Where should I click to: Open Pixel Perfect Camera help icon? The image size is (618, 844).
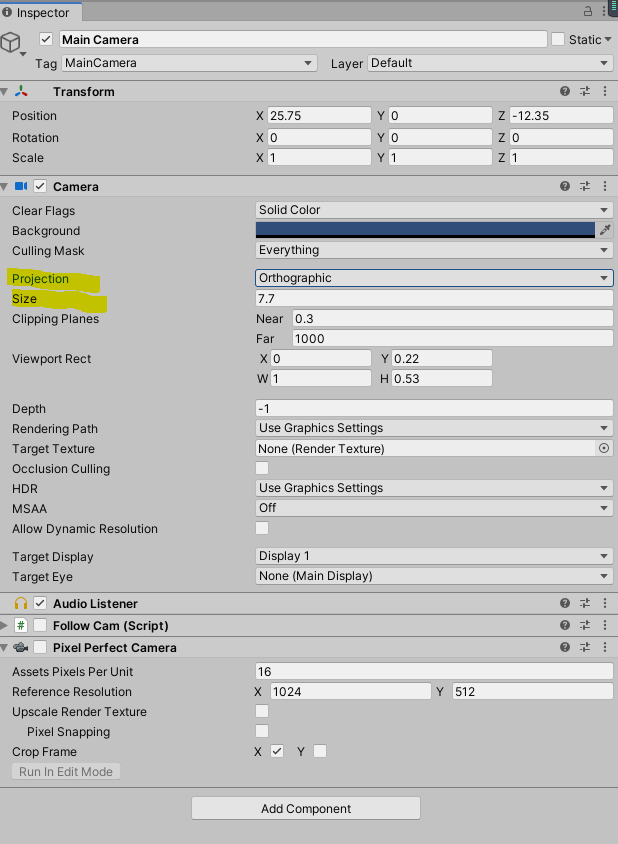point(565,648)
